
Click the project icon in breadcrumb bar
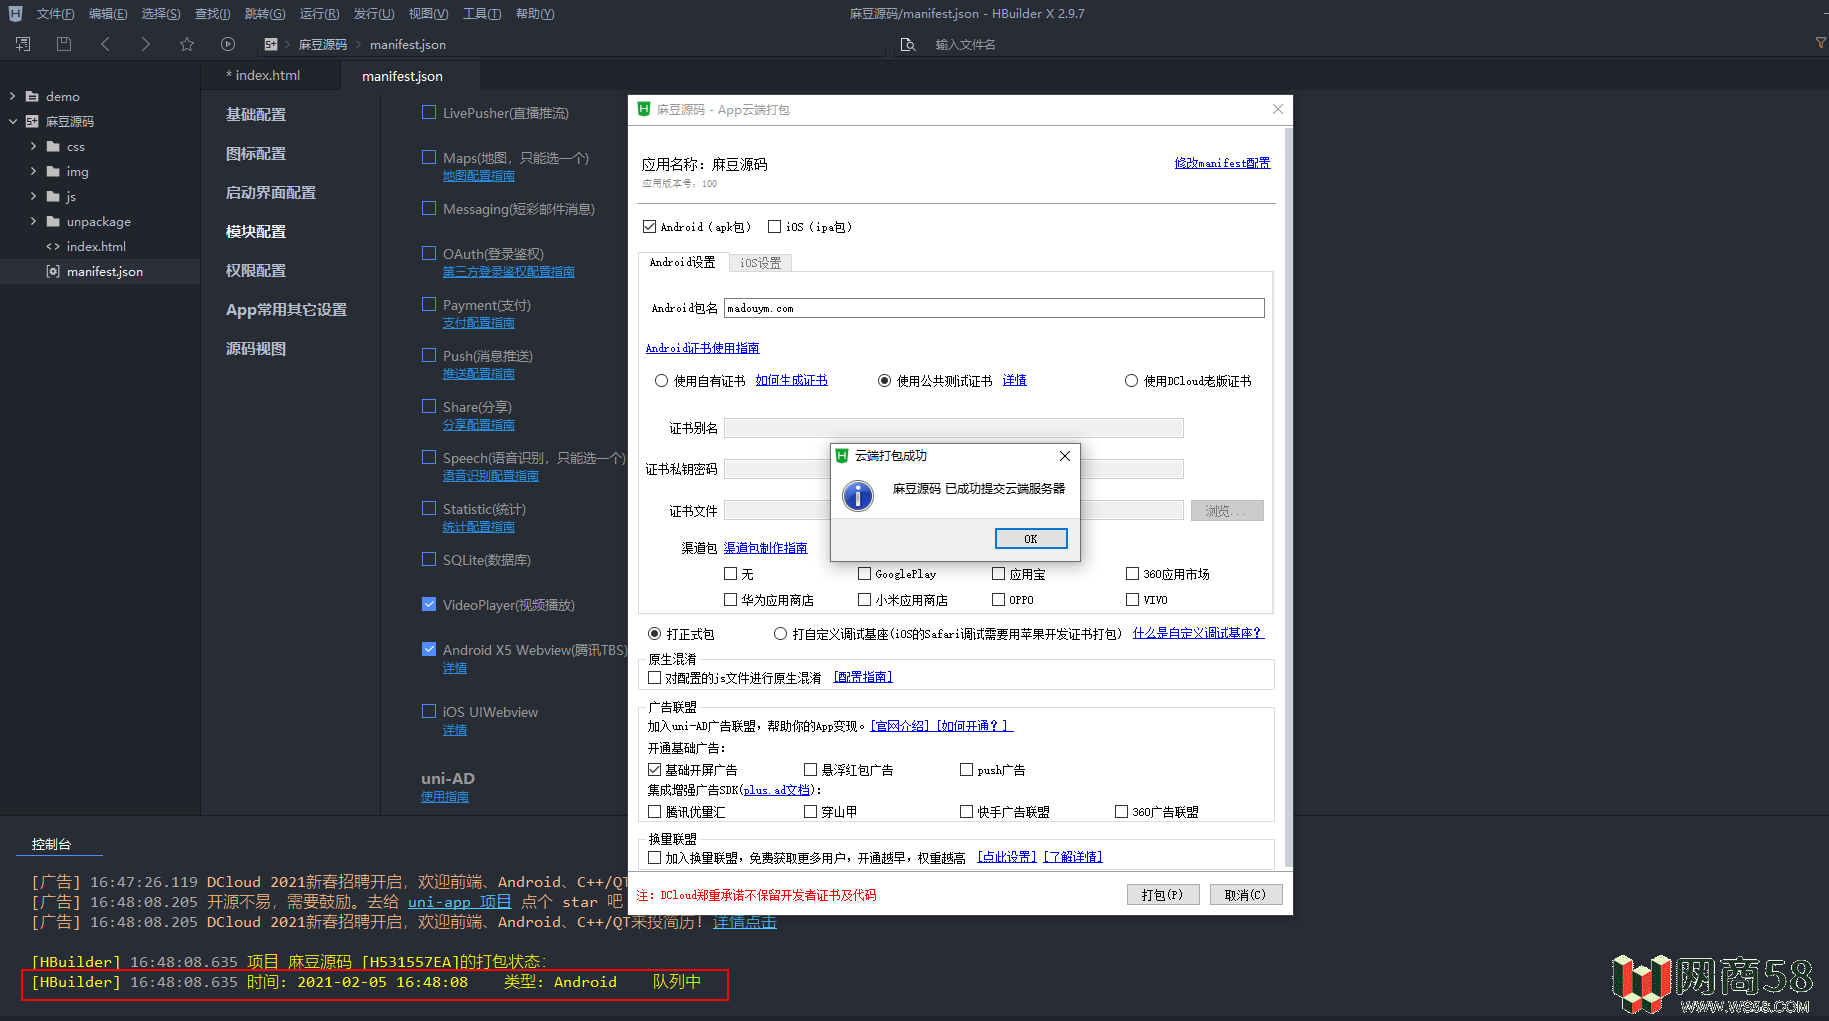(x=271, y=44)
